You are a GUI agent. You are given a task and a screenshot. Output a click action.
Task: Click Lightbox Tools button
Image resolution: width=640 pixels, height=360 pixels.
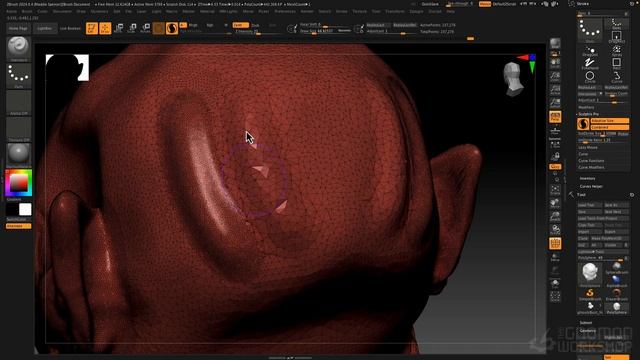pyautogui.click(x=603, y=251)
